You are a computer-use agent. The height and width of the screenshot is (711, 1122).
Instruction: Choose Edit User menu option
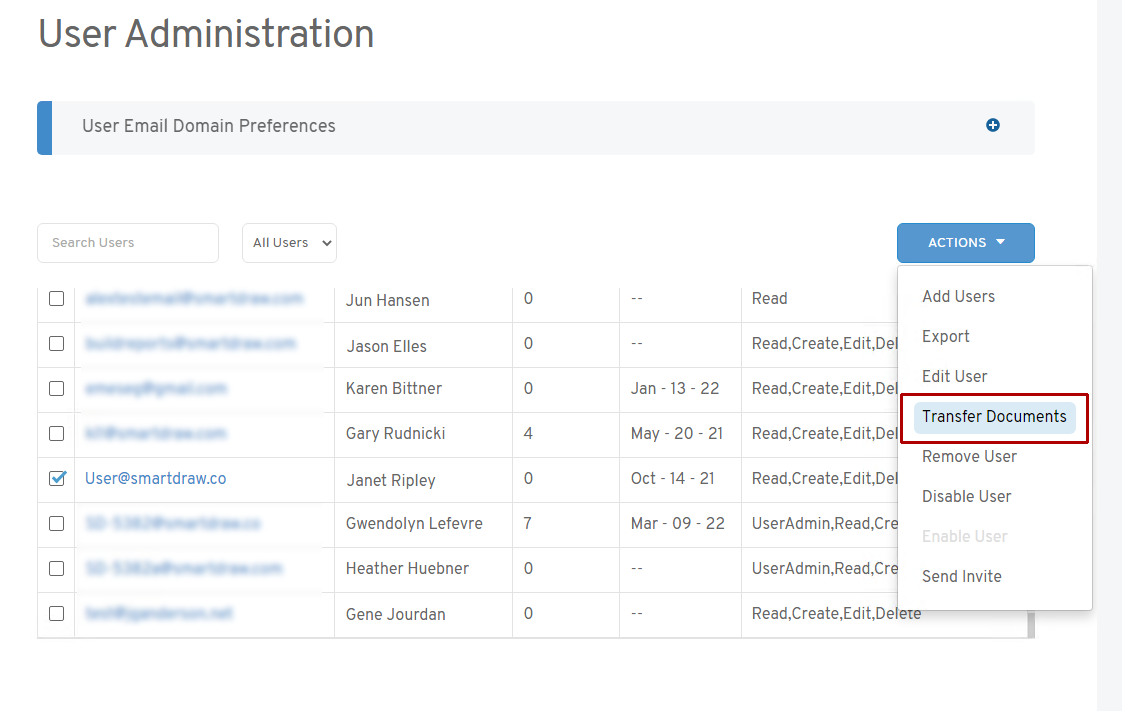[x=954, y=377]
